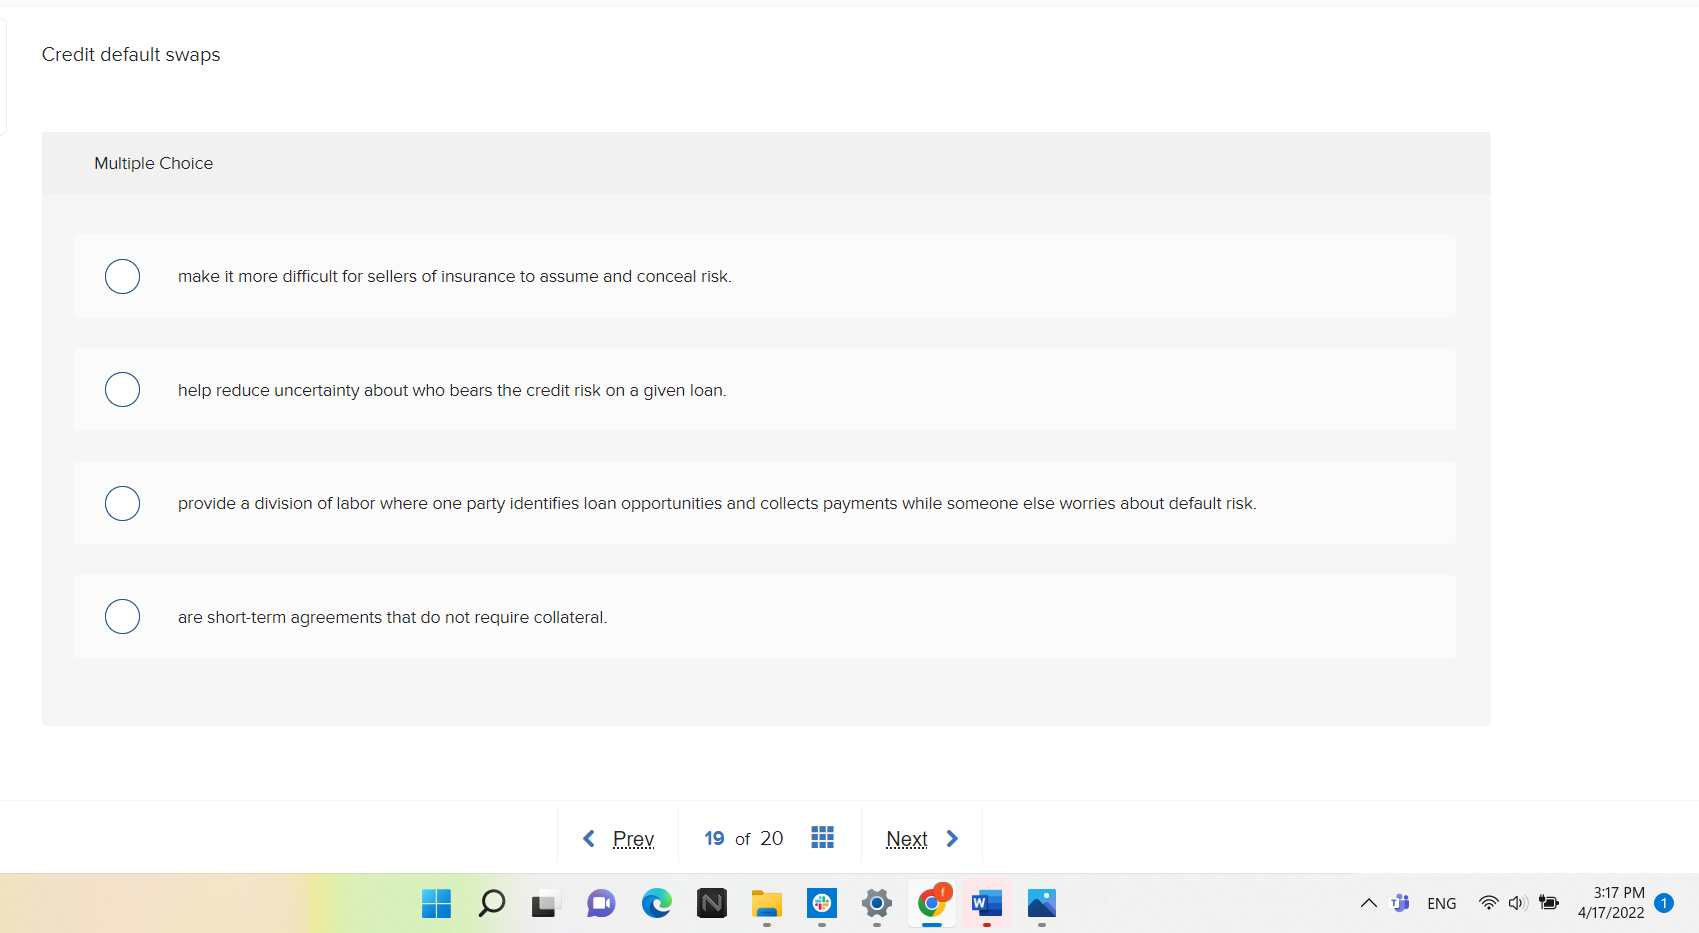
Task: Click the Next link
Action: point(907,839)
